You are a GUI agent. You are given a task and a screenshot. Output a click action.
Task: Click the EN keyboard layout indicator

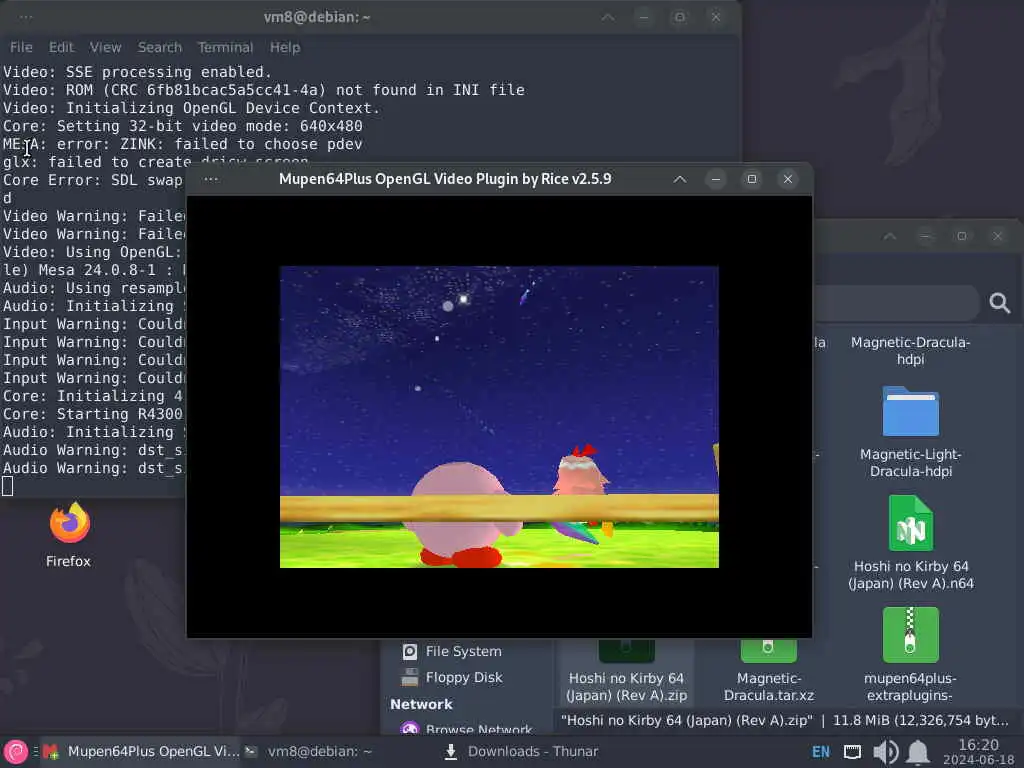pyautogui.click(x=821, y=752)
